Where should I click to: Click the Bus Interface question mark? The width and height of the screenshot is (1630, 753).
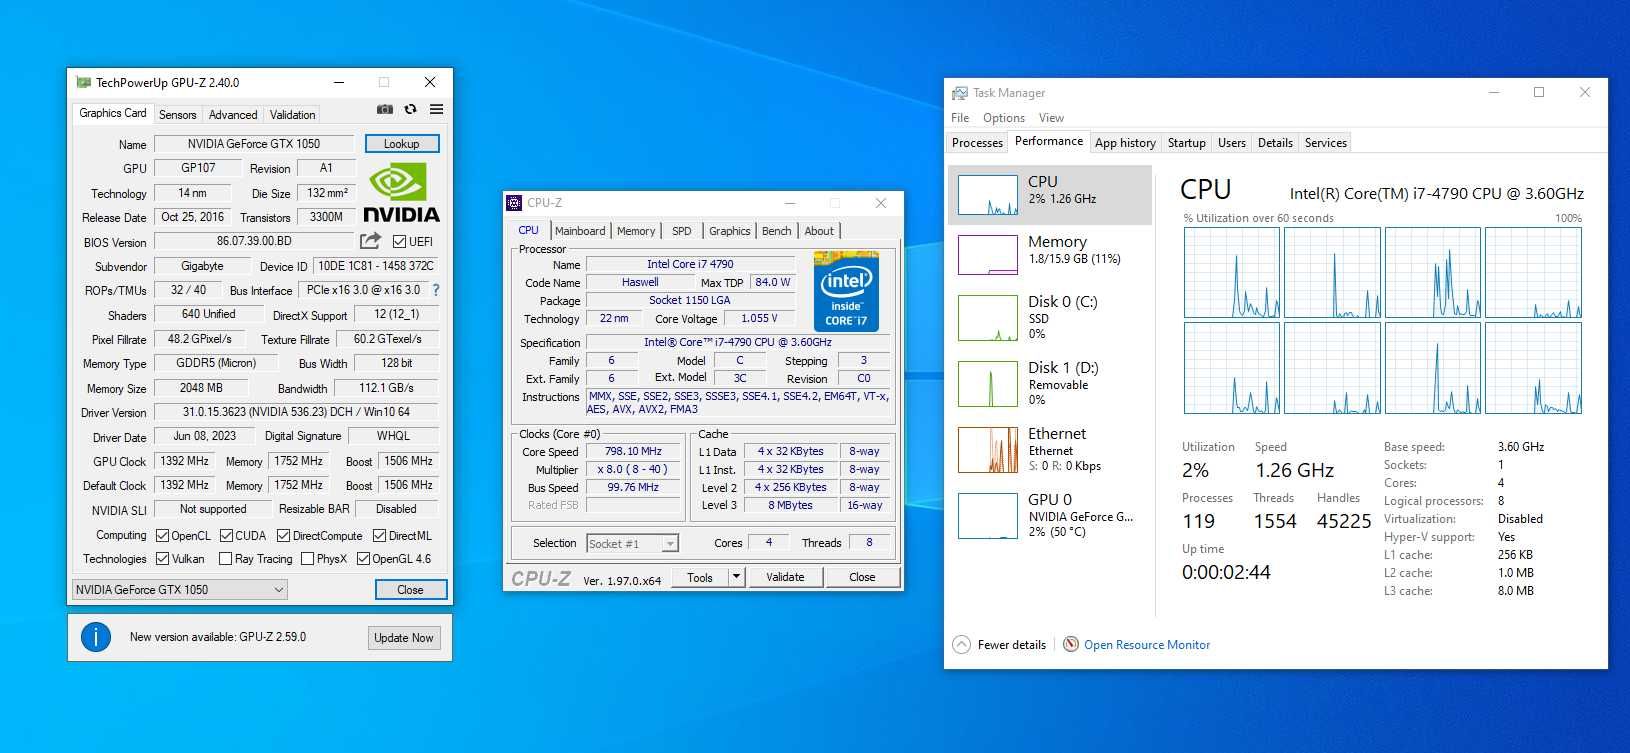coord(435,290)
